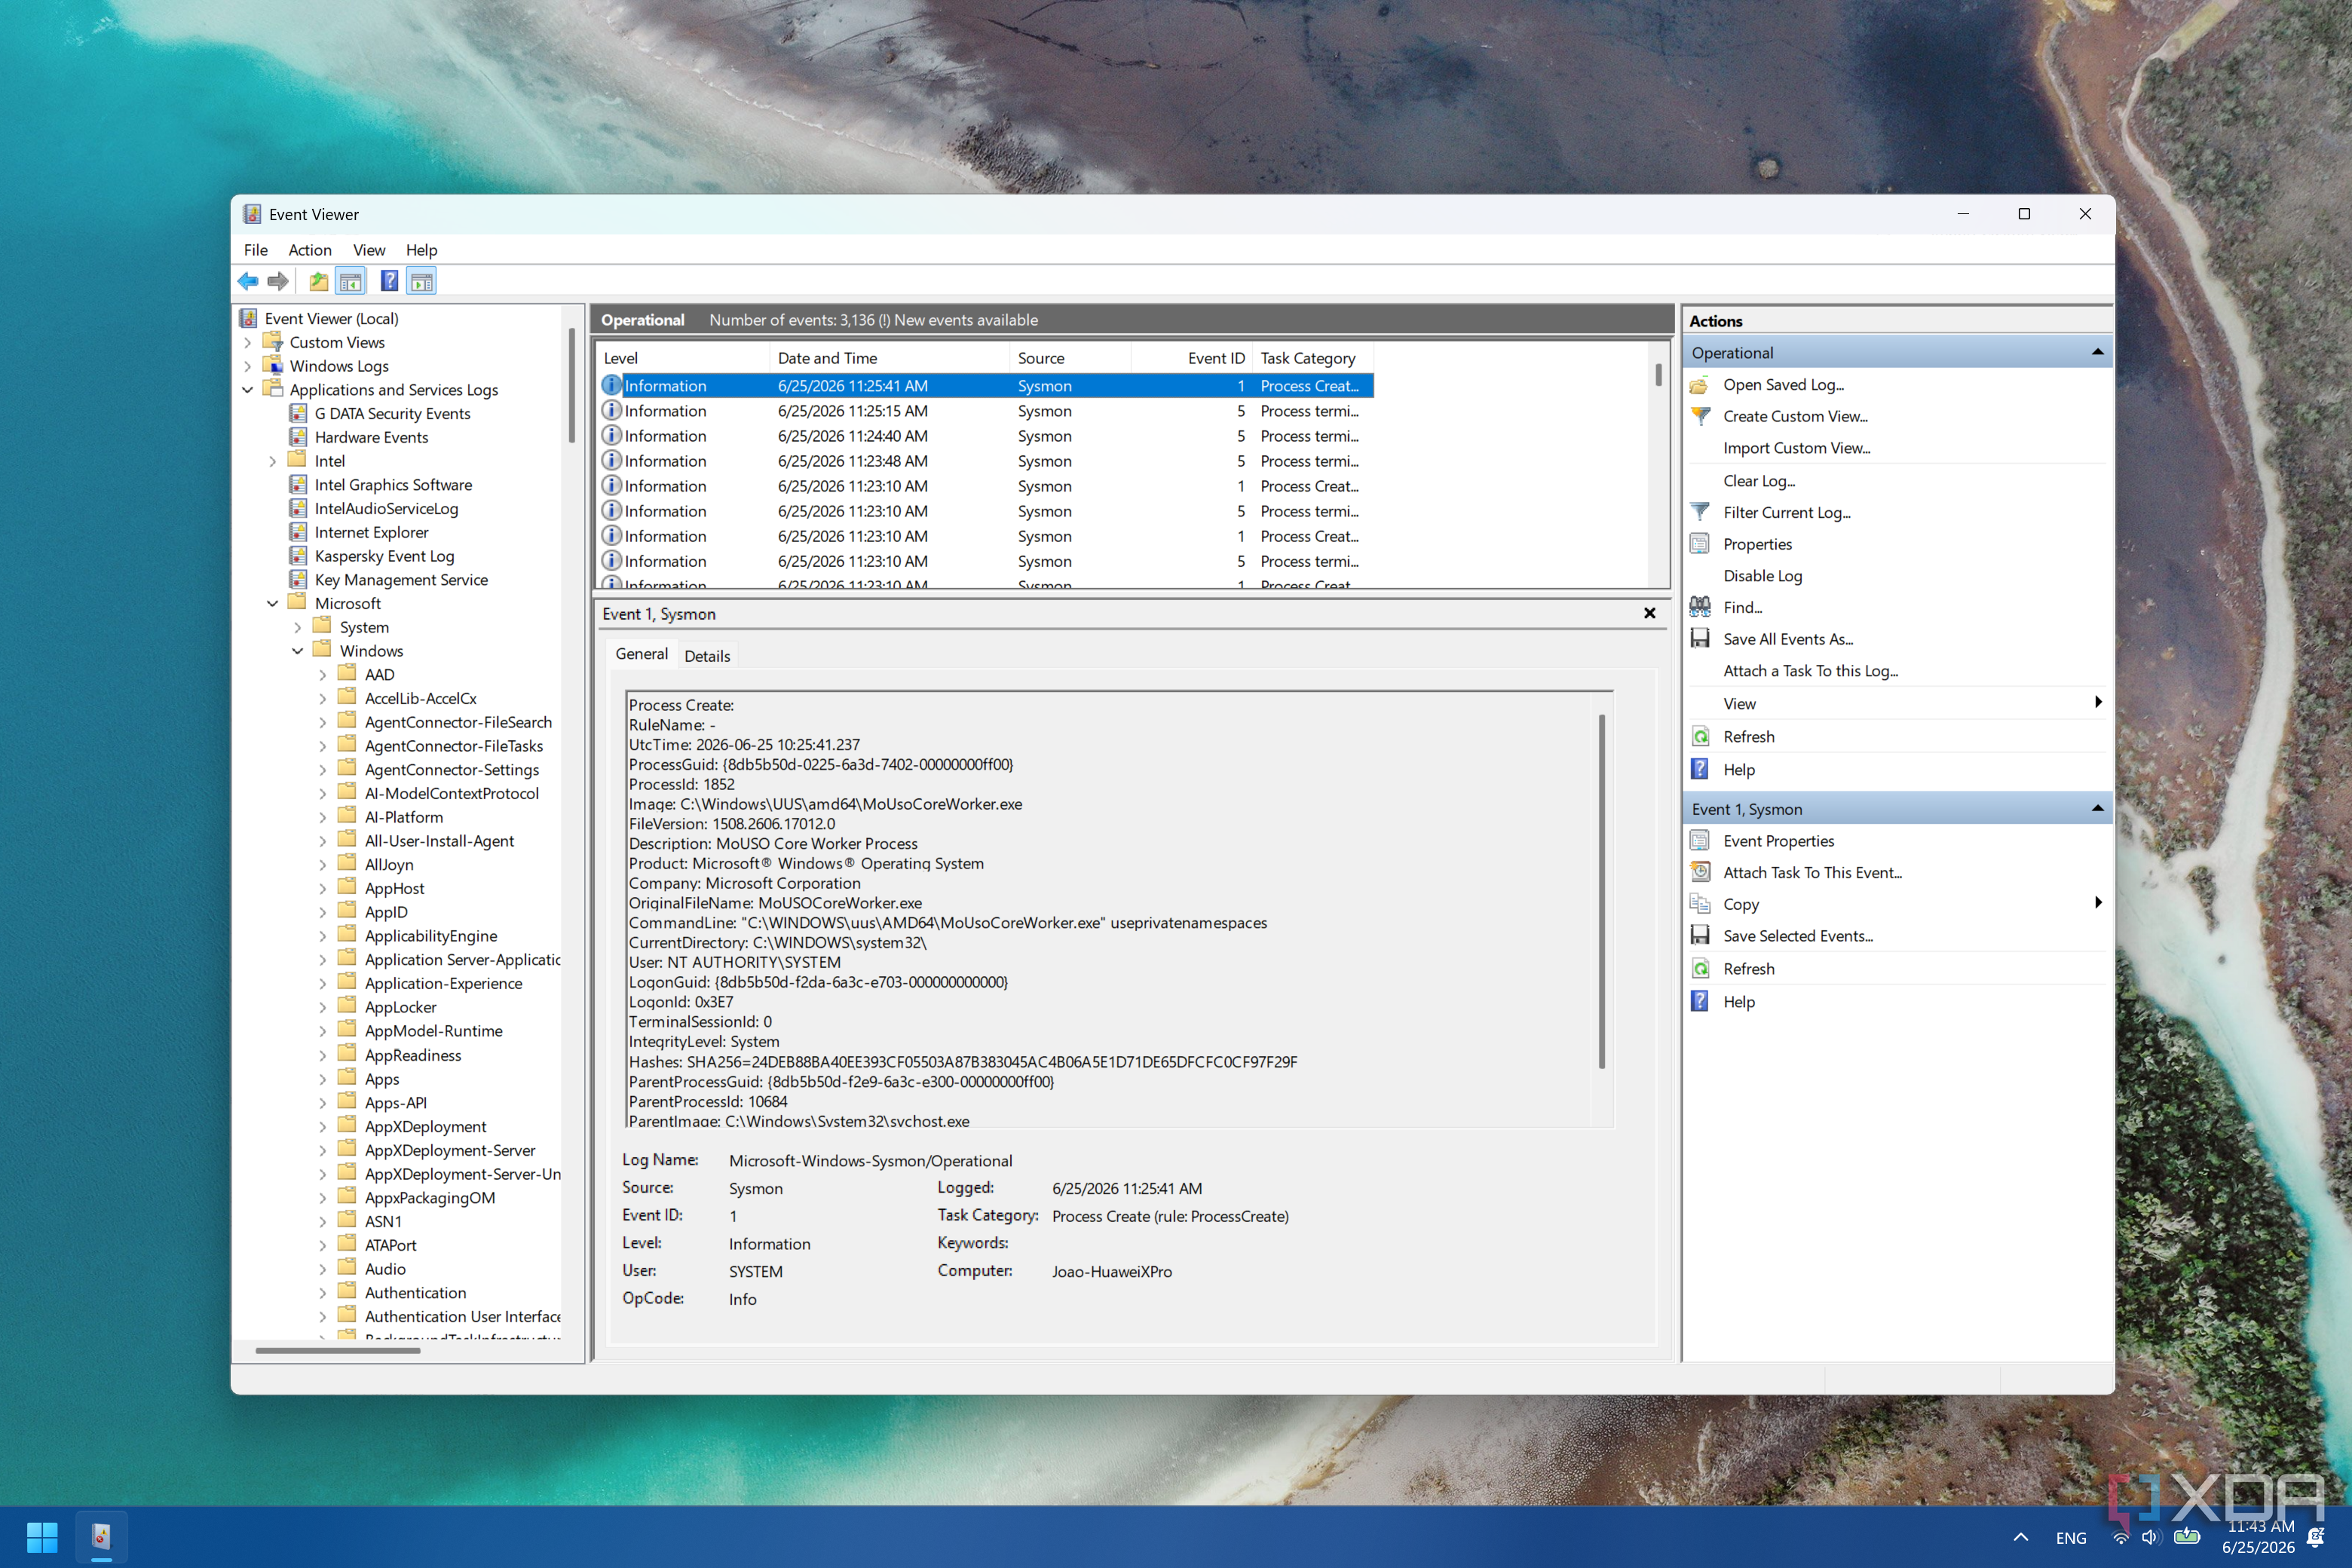Click the Event Properties icon in Actions
This screenshot has width=2352, height=1568.
[1699, 841]
